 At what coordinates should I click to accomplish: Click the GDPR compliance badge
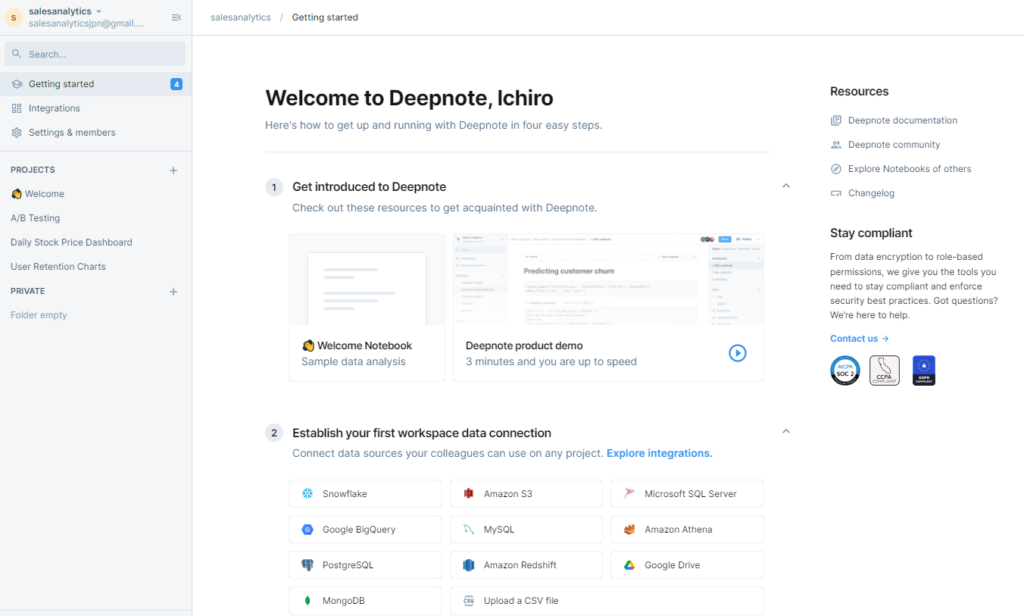tap(923, 370)
